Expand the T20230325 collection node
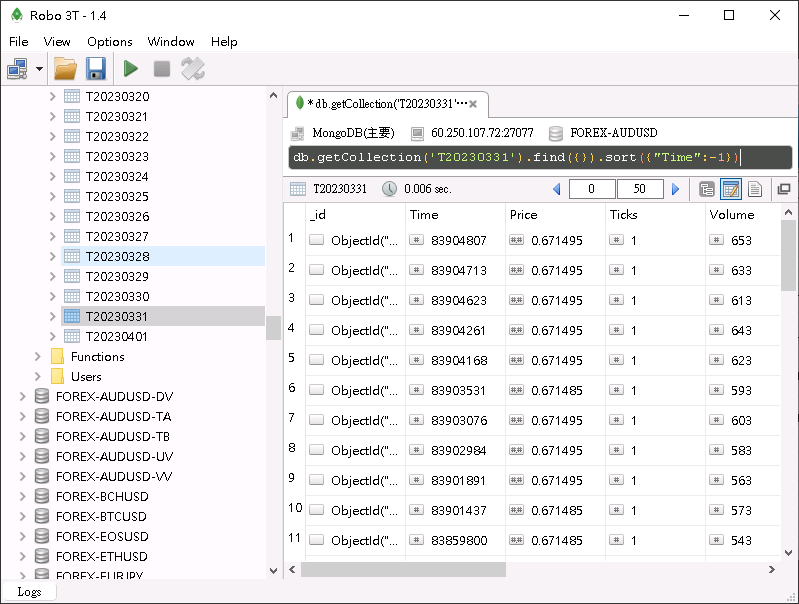The width and height of the screenshot is (799, 604). pos(52,196)
